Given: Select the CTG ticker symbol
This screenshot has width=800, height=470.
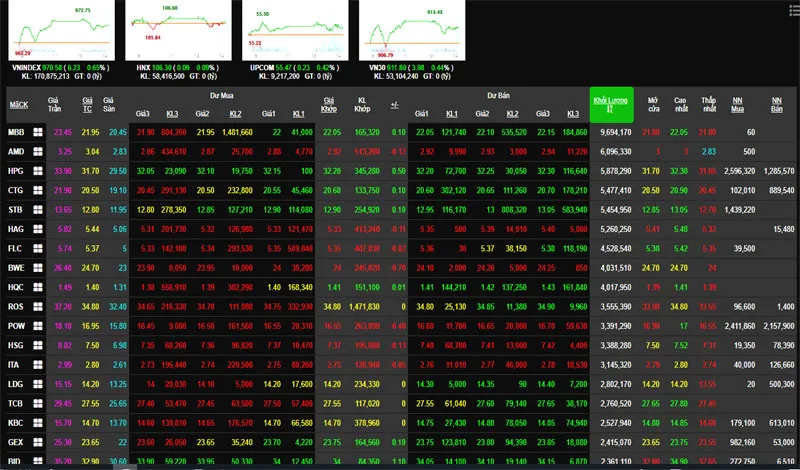Looking at the screenshot, I should (x=15, y=190).
